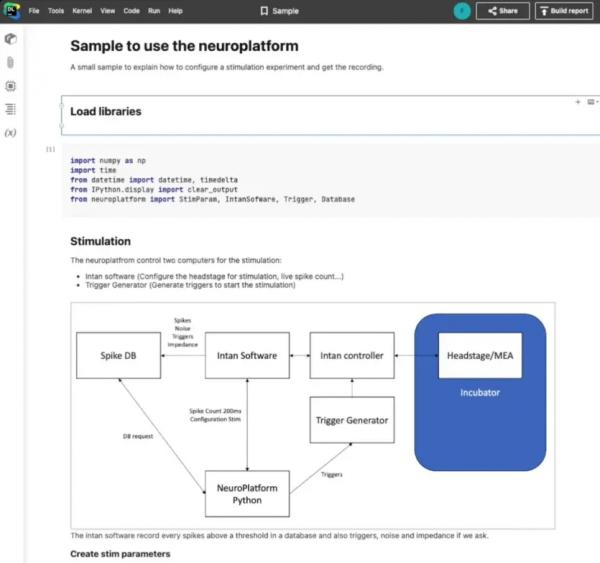Click the bookmark icon beside Sample title
This screenshot has width=600, height=563.
[264, 11]
